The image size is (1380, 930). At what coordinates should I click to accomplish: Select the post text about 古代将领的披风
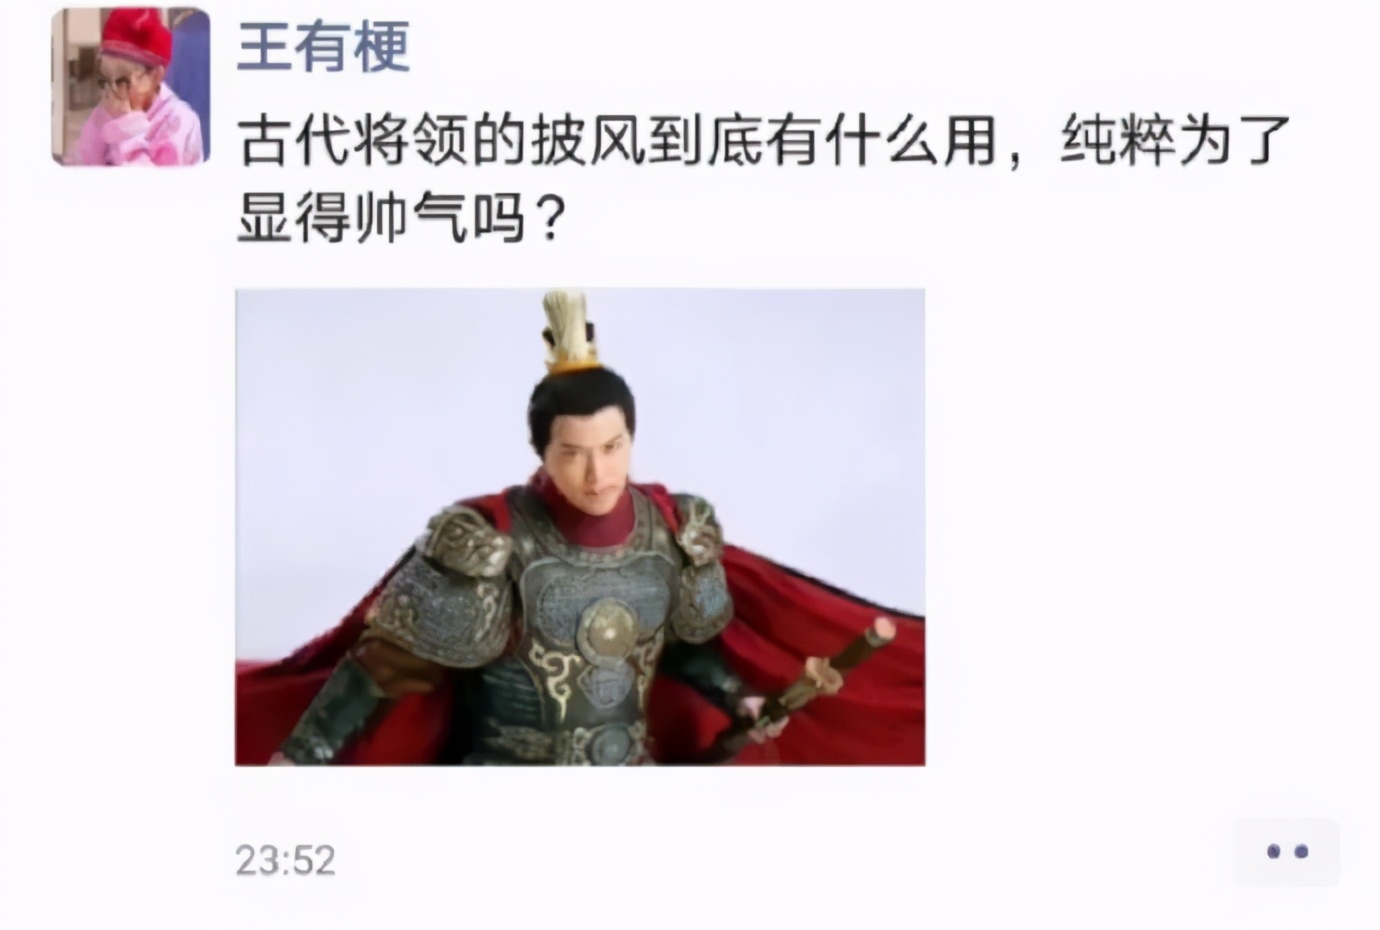764,180
